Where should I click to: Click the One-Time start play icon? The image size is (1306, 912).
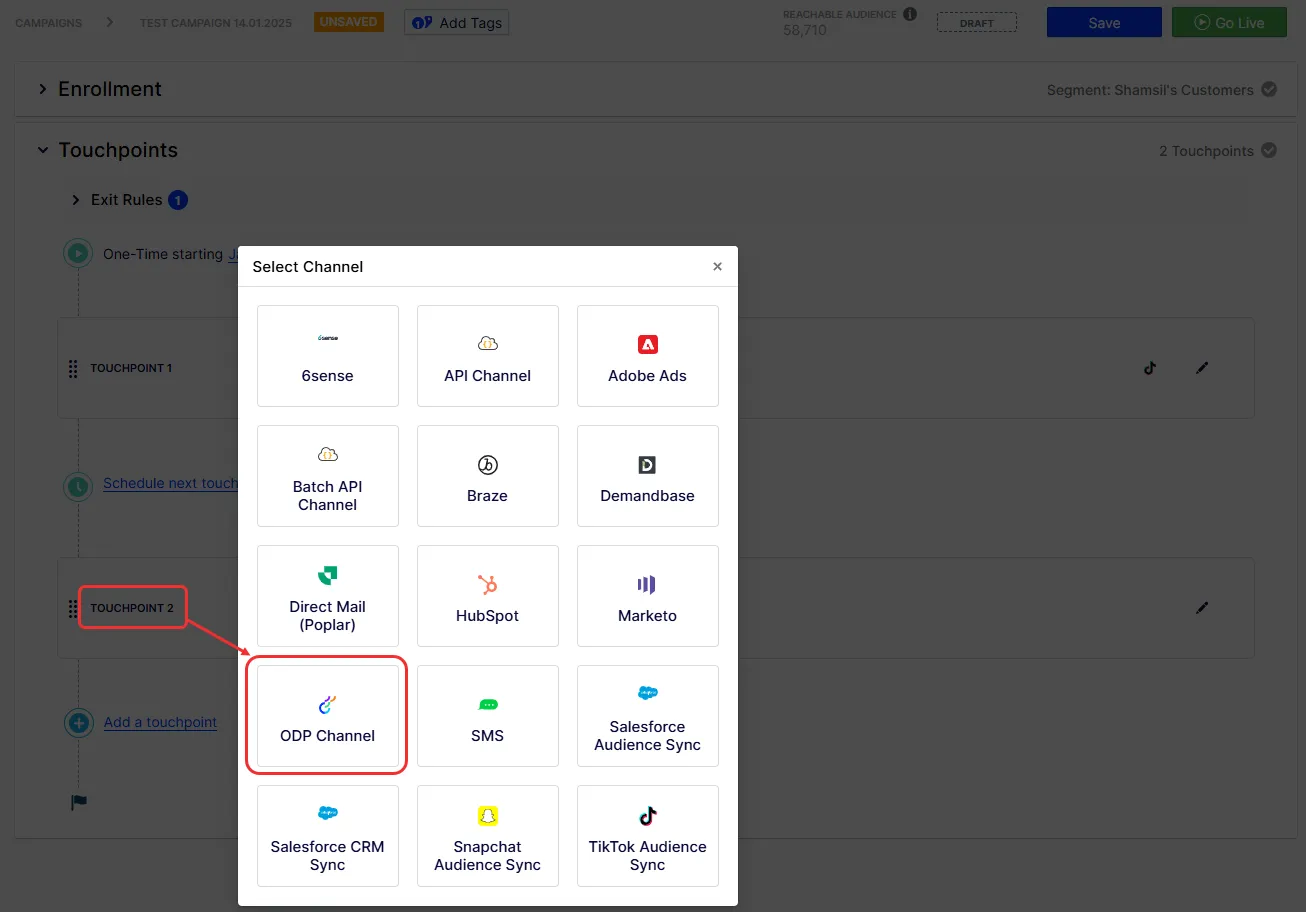click(x=78, y=253)
